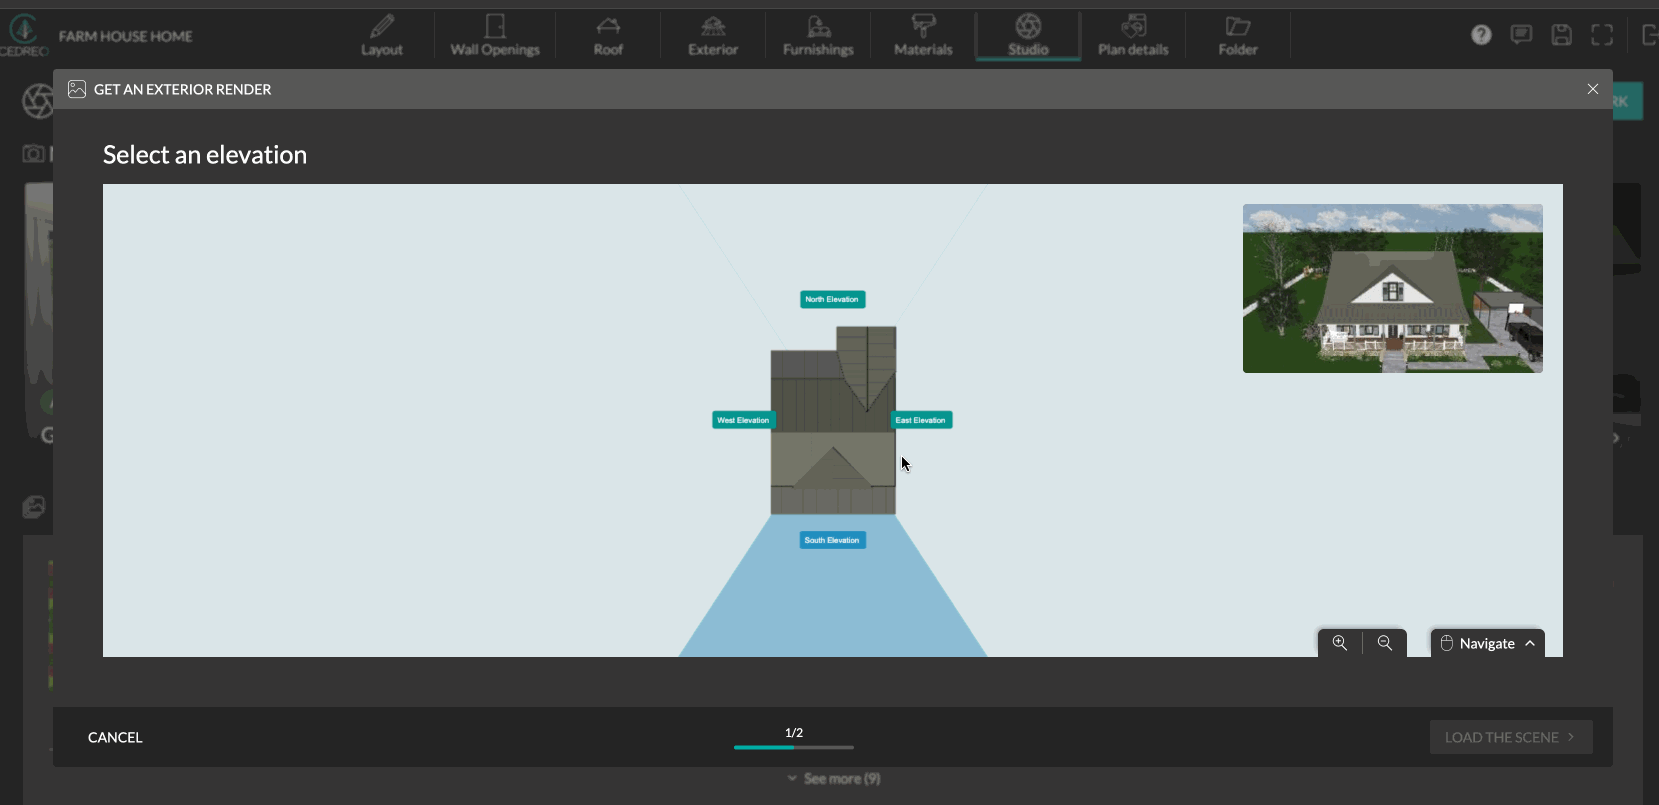Zoom in on the elevation map
The width and height of the screenshot is (1659, 805).
coord(1340,643)
